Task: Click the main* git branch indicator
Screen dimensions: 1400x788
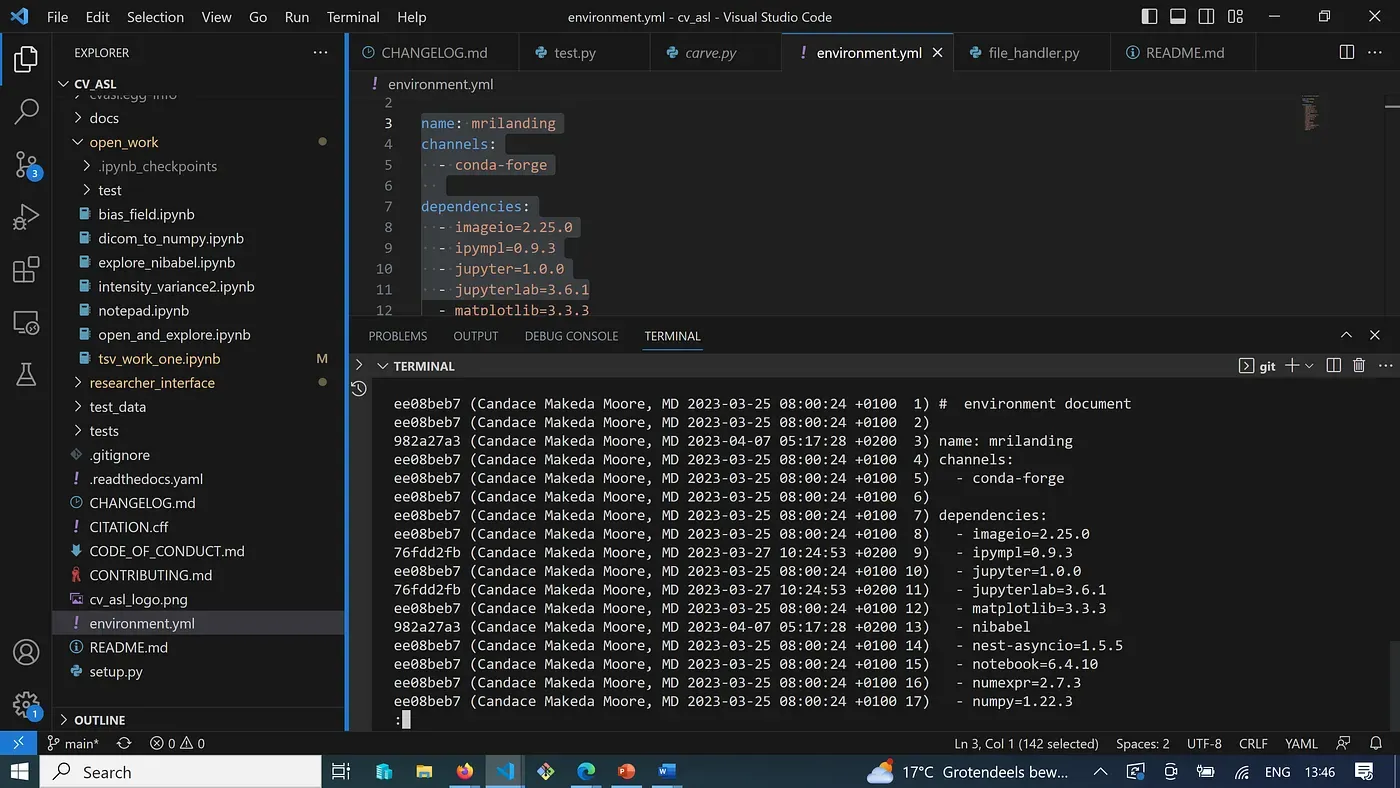Action: coord(73,743)
